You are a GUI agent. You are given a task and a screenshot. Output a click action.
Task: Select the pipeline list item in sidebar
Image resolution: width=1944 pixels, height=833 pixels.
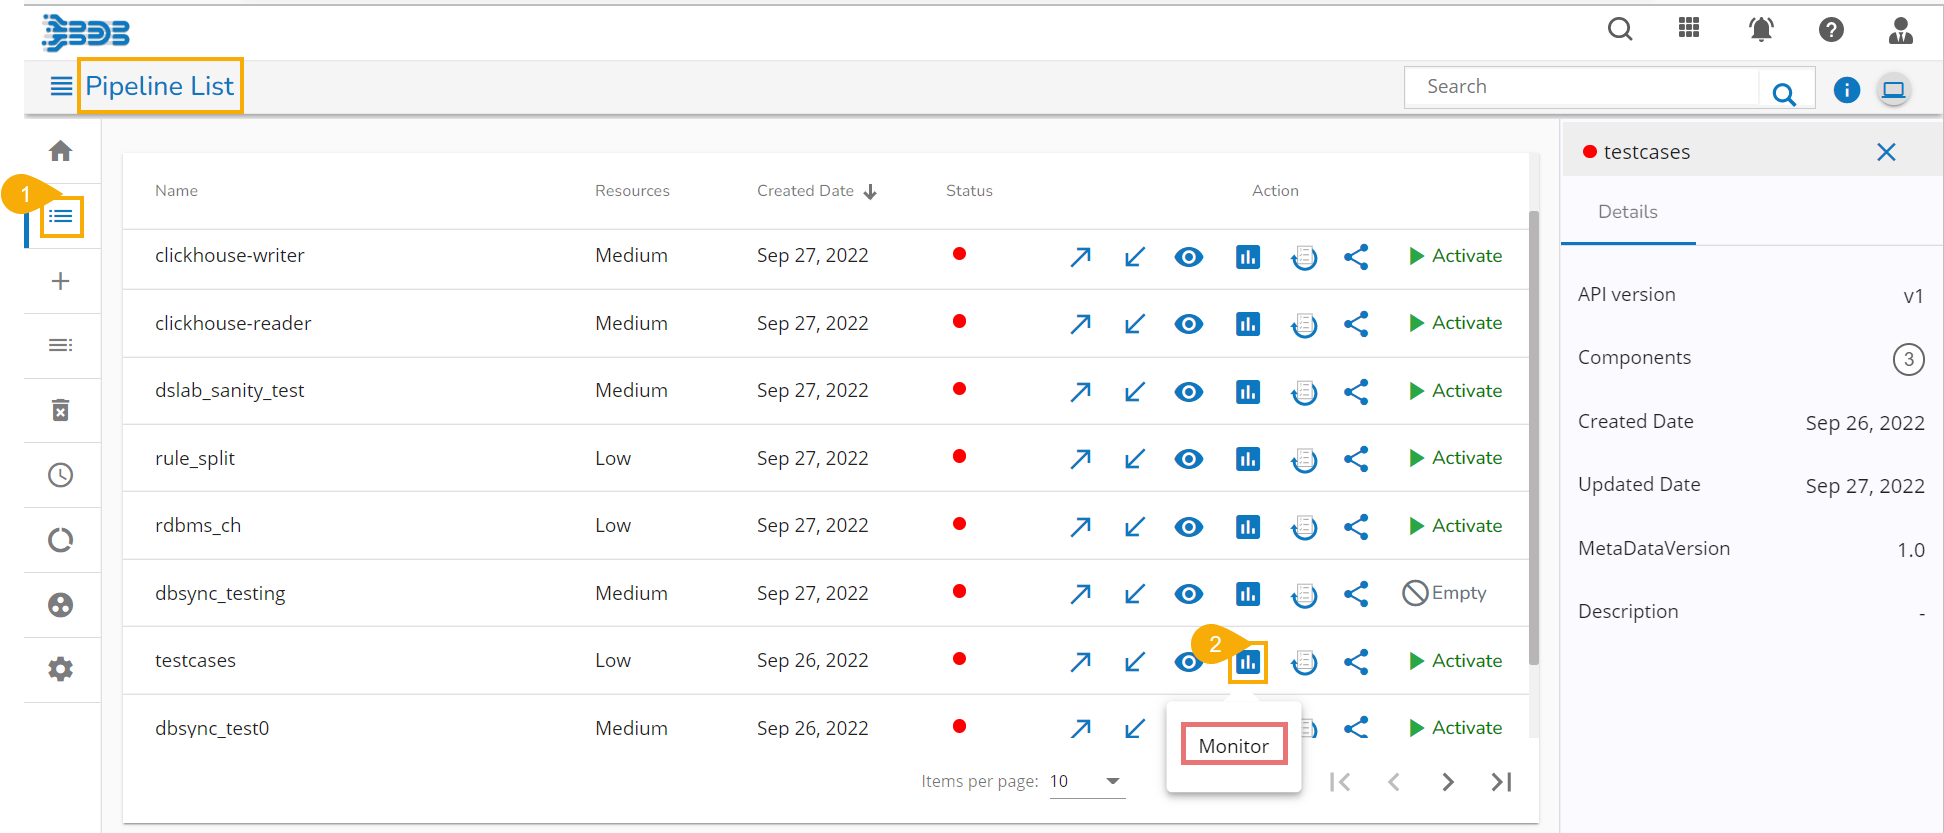[x=61, y=216]
